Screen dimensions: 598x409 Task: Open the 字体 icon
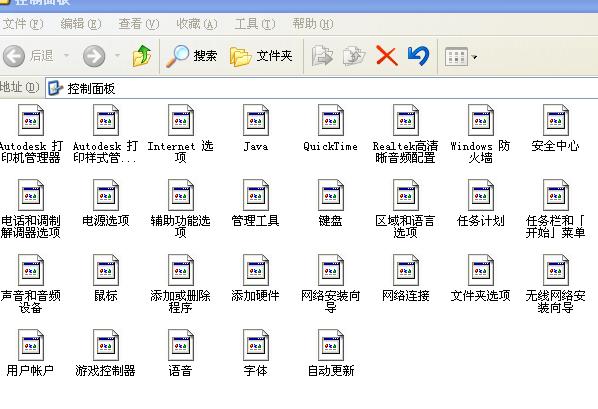pos(256,345)
